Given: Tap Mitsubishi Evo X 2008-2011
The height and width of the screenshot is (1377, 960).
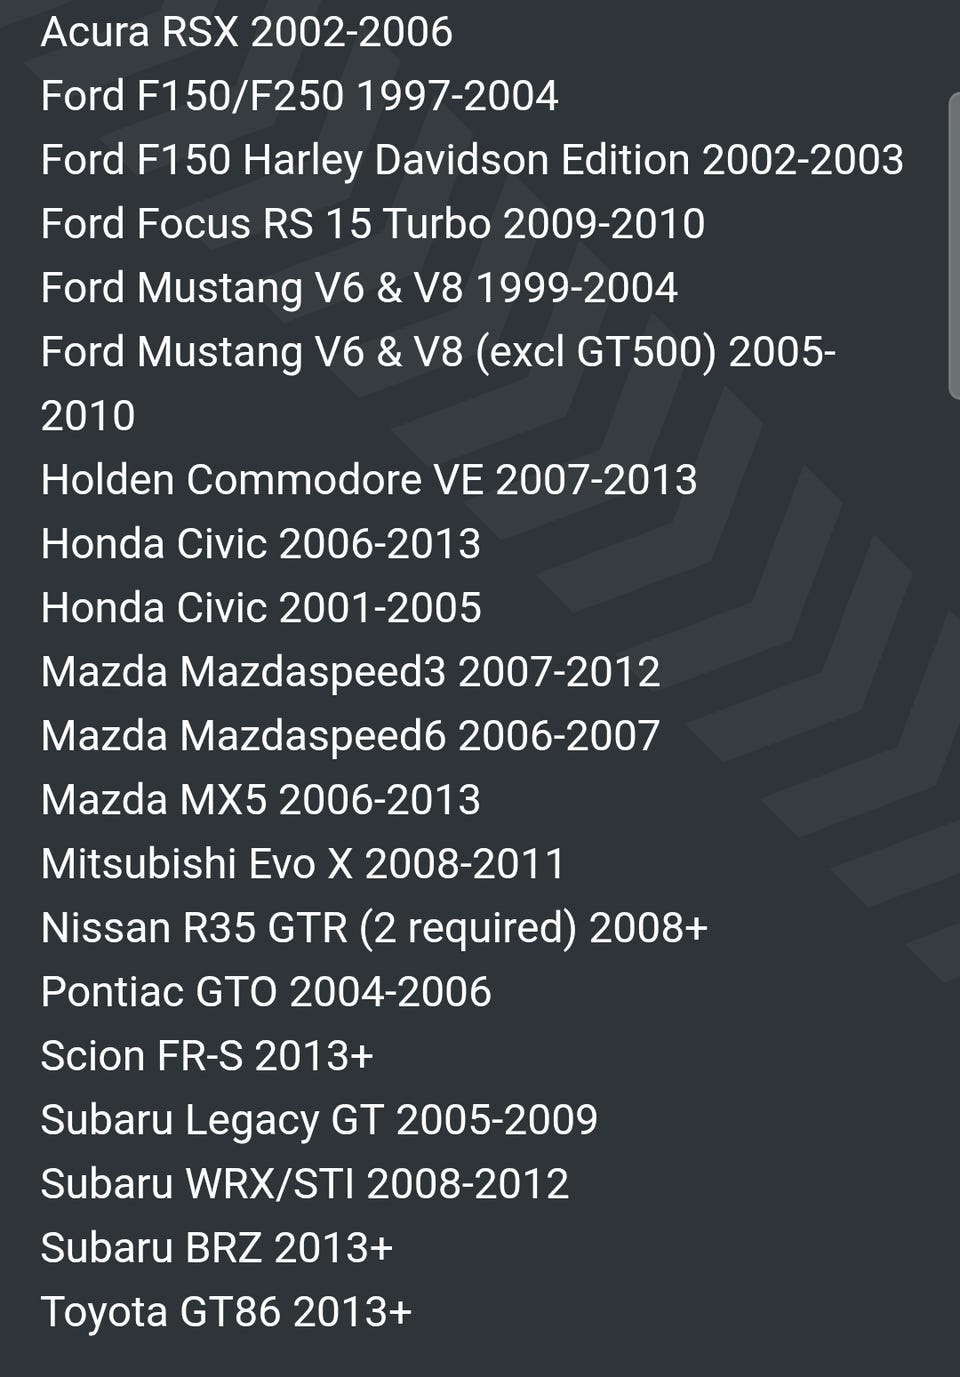Looking at the screenshot, I should tap(303, 864).
